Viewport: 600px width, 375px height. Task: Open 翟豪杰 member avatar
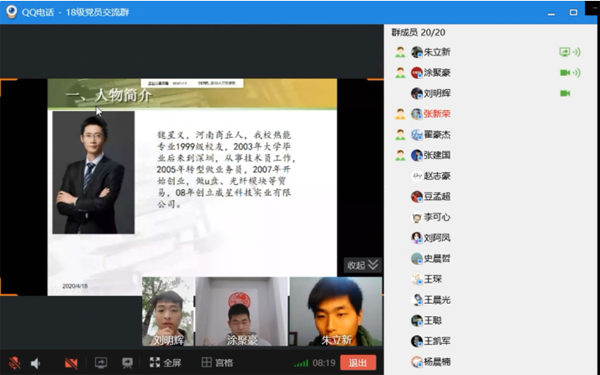tap(416, 134)
